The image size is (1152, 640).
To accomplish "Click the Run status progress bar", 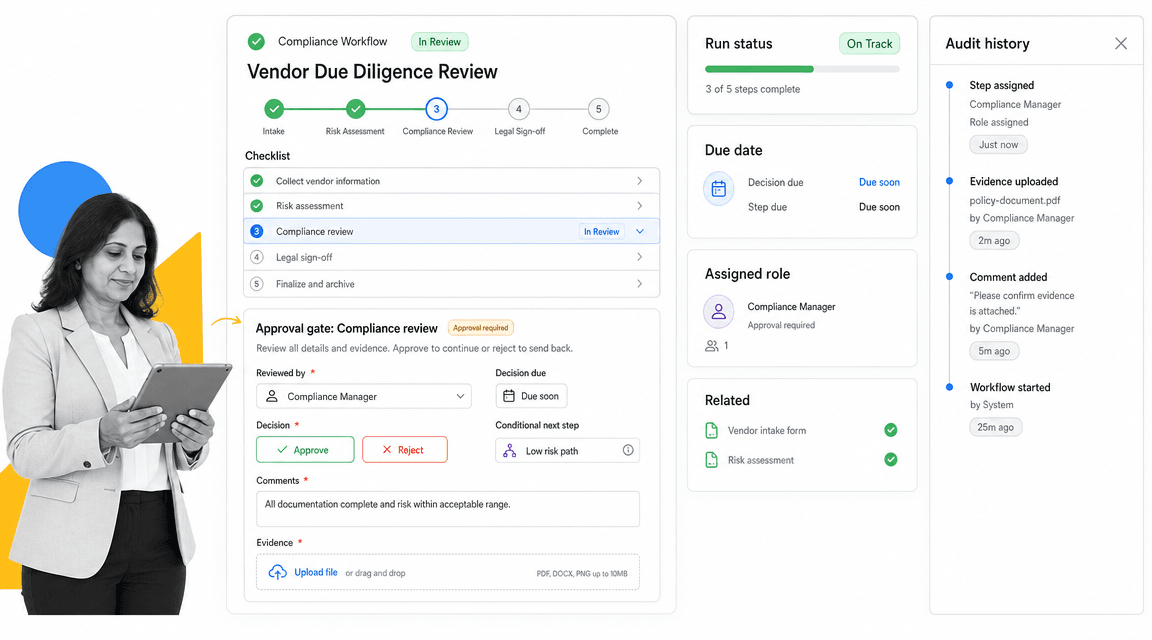I will pos(802,69).
